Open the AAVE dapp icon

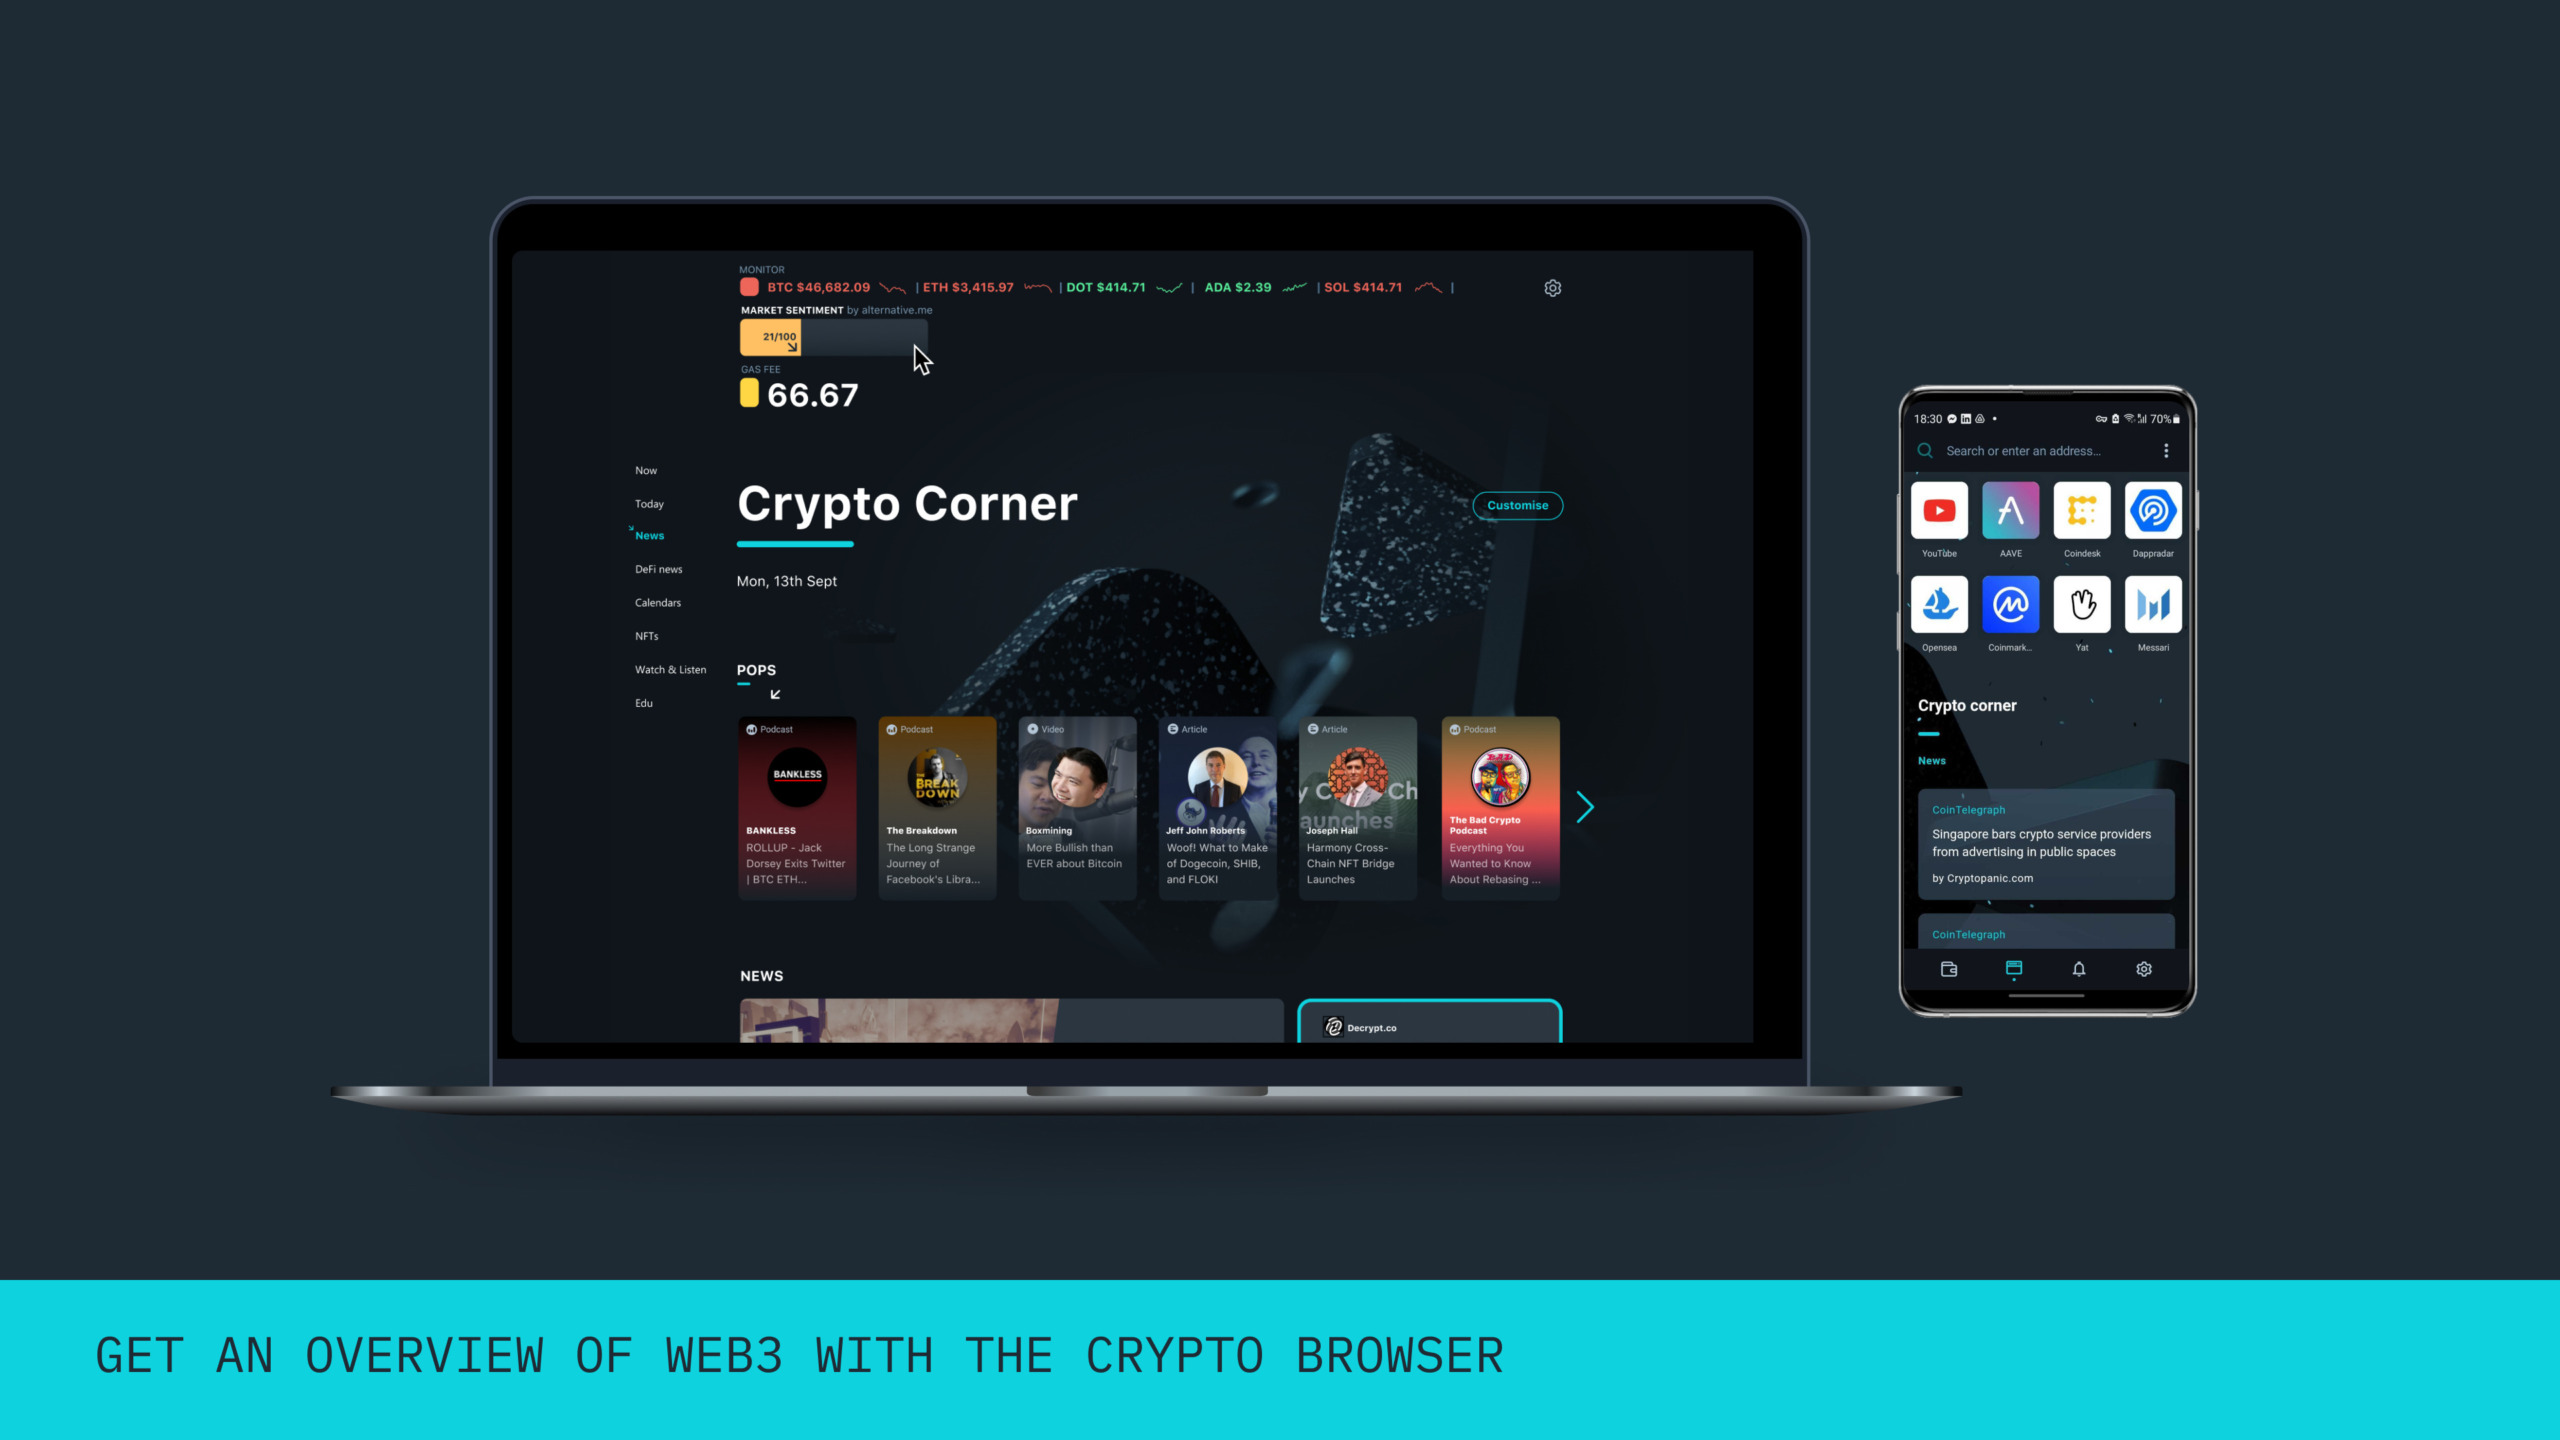click(x=2010, y=512)
